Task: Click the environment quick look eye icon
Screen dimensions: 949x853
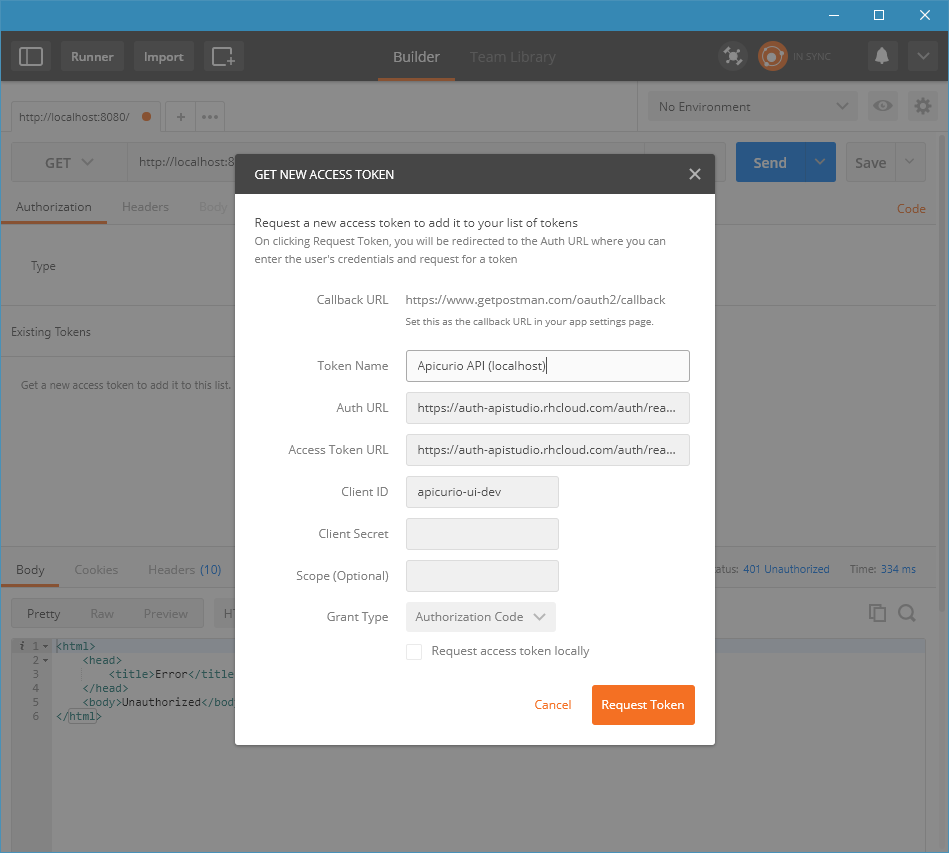Action: point(882,107)
